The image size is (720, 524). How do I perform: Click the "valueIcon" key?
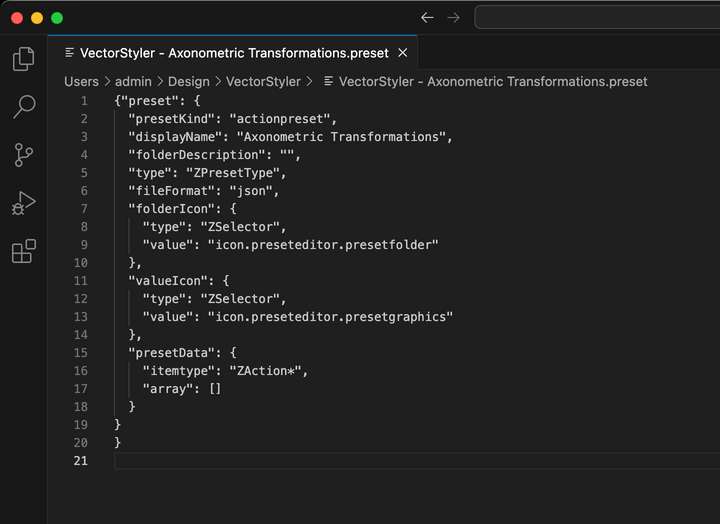168,281
